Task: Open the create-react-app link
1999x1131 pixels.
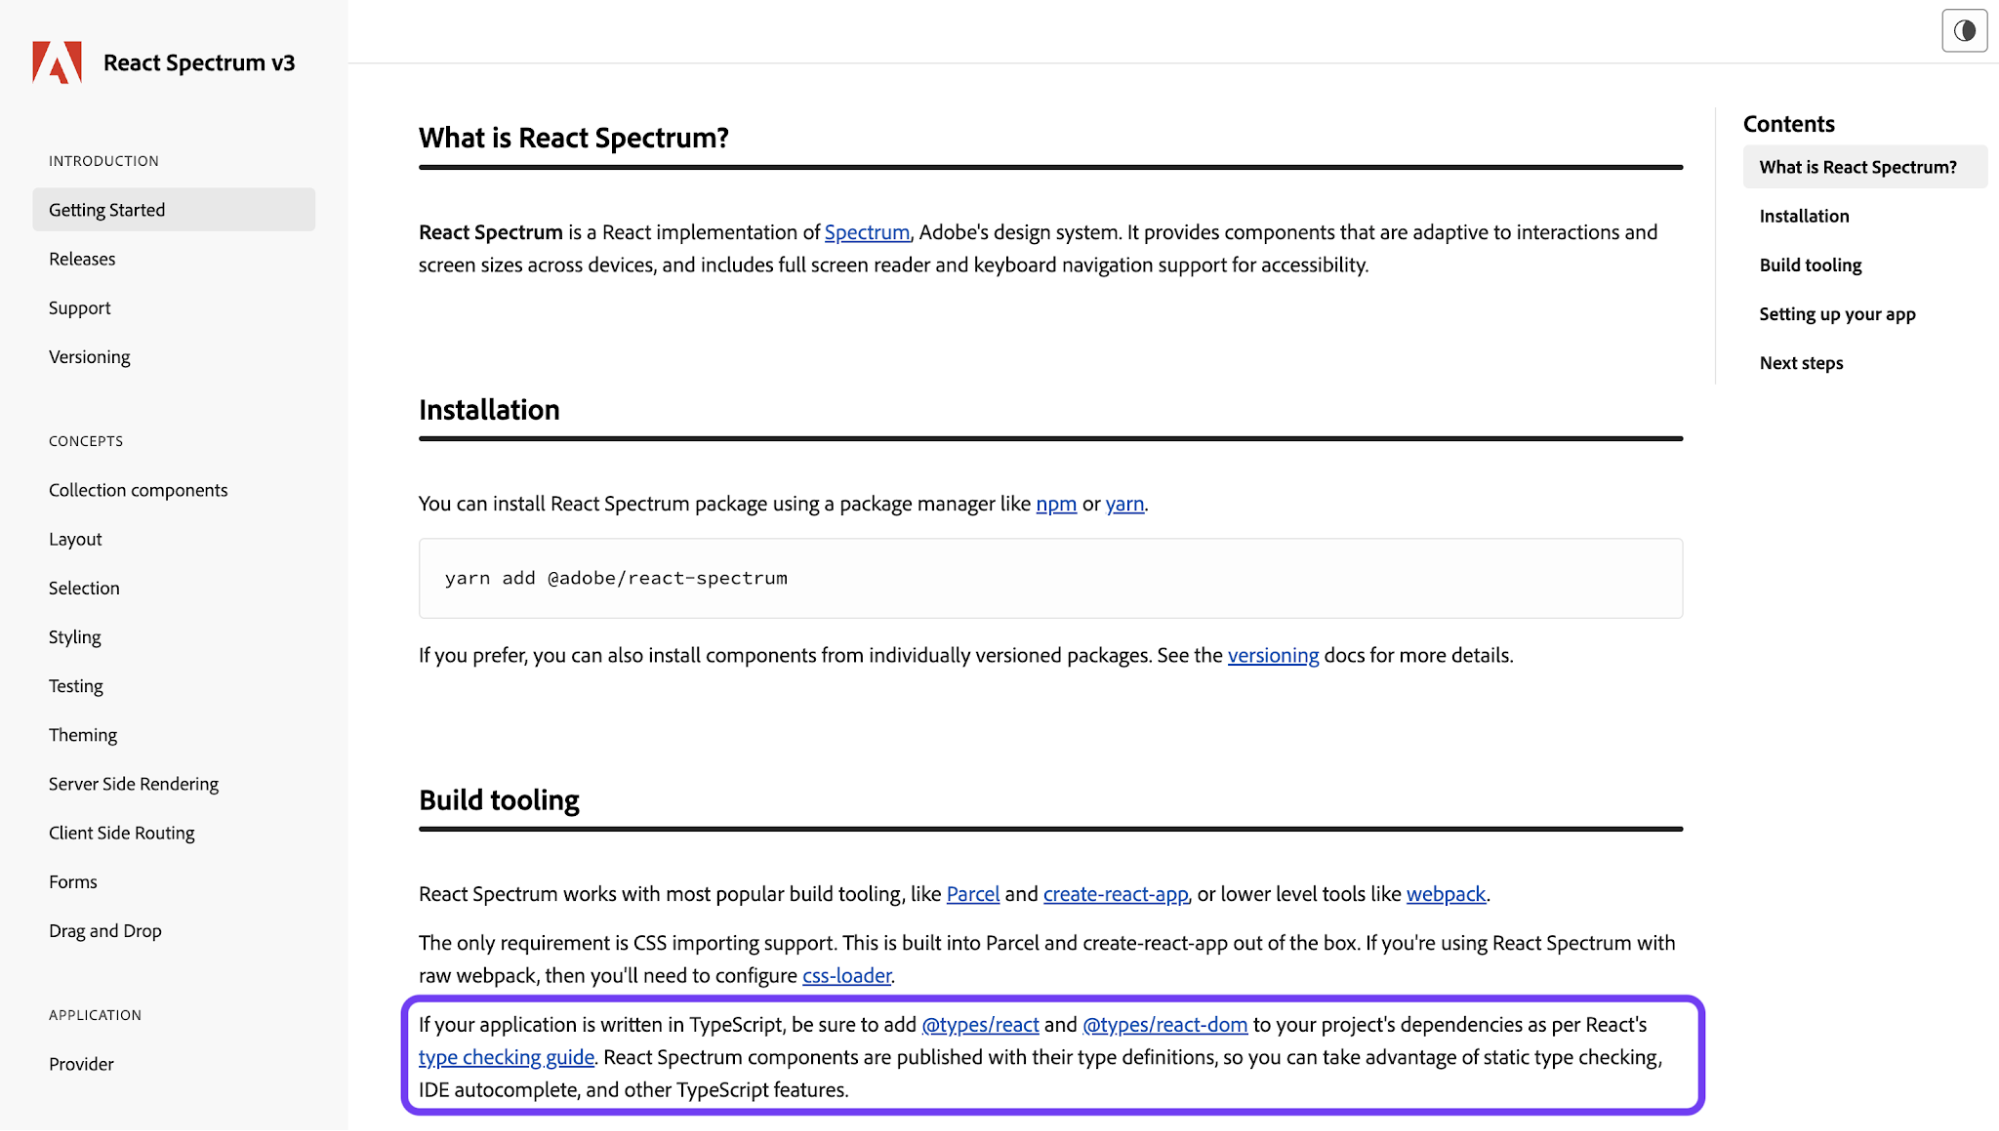Action: 1115,894
